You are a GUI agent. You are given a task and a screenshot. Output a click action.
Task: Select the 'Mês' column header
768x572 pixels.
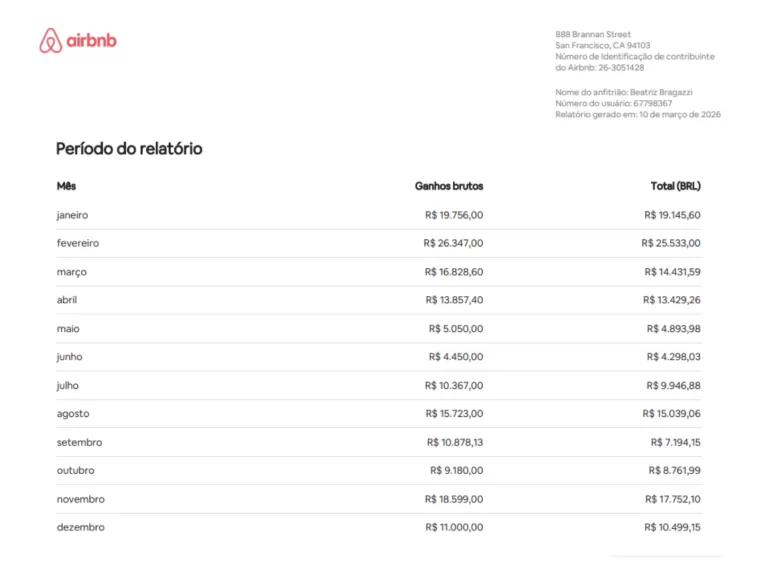tap(66, 186)
